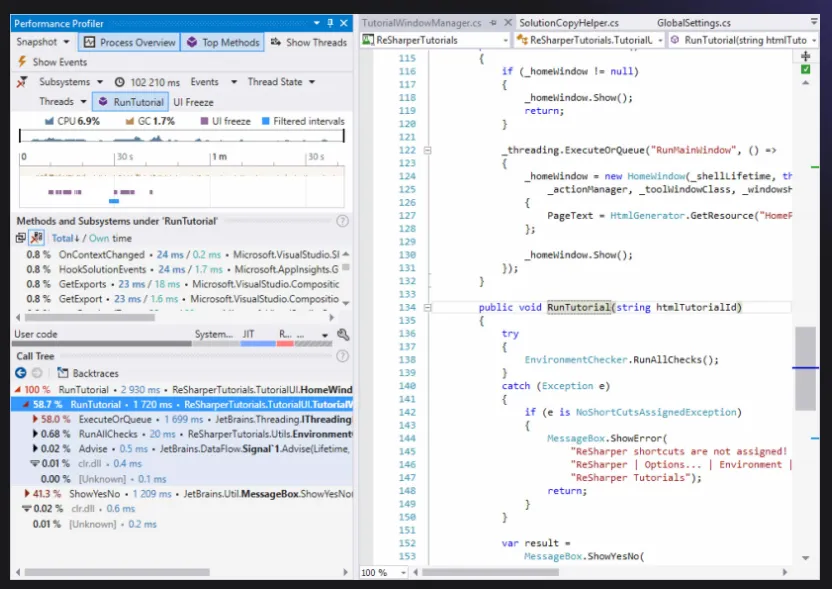Collapse the RunTutorial method at line 134

tap(428, 307)
